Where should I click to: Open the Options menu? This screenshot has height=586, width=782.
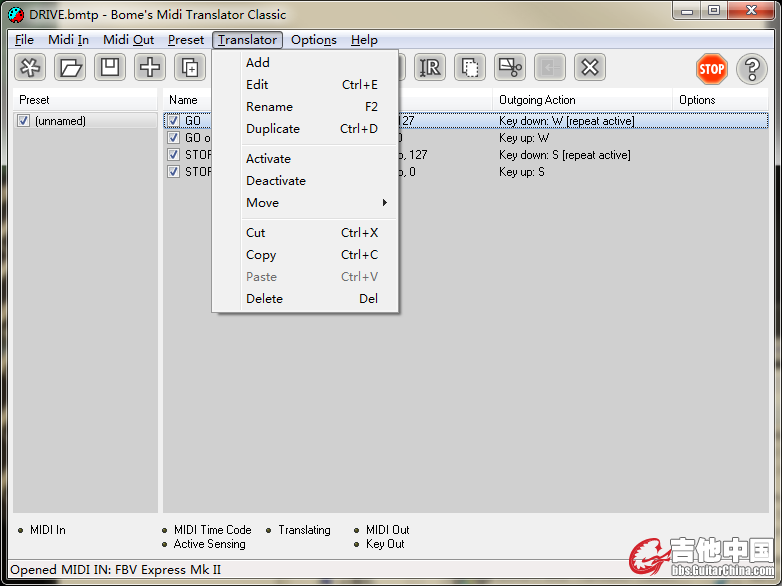(x=314, y=40)
